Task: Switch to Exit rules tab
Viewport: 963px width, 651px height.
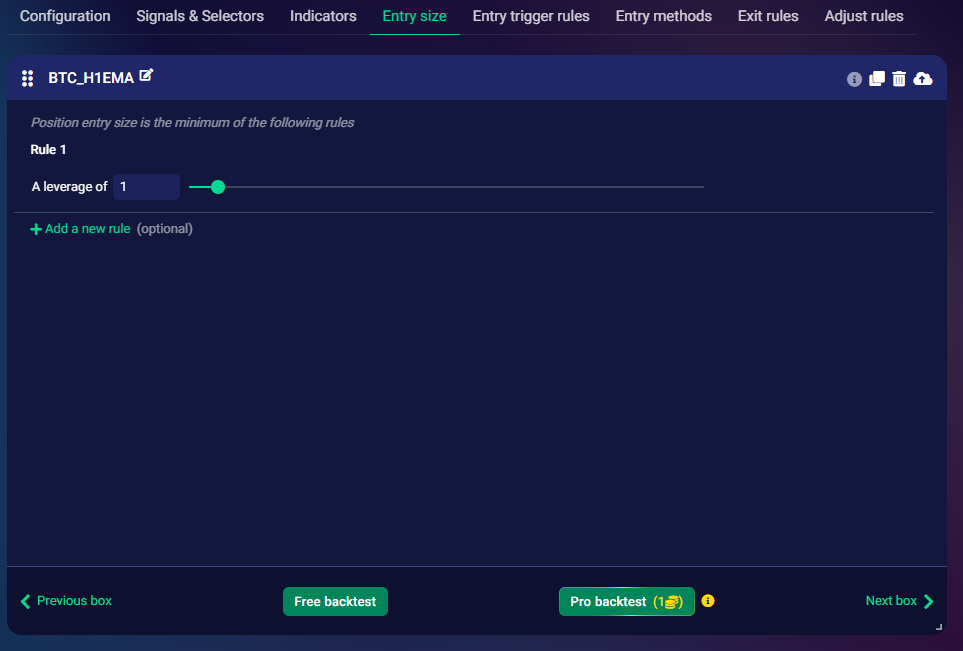Action: click(768, 16)
